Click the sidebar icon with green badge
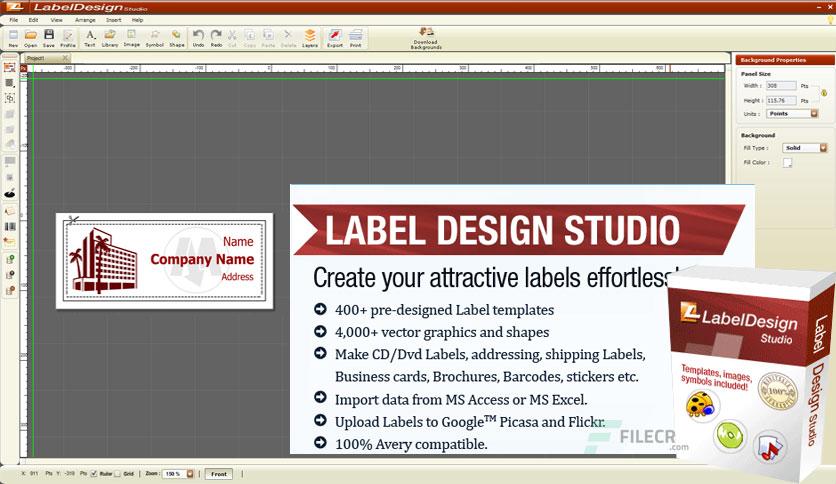Screen dimensions: 836x484 click(10, 260)
